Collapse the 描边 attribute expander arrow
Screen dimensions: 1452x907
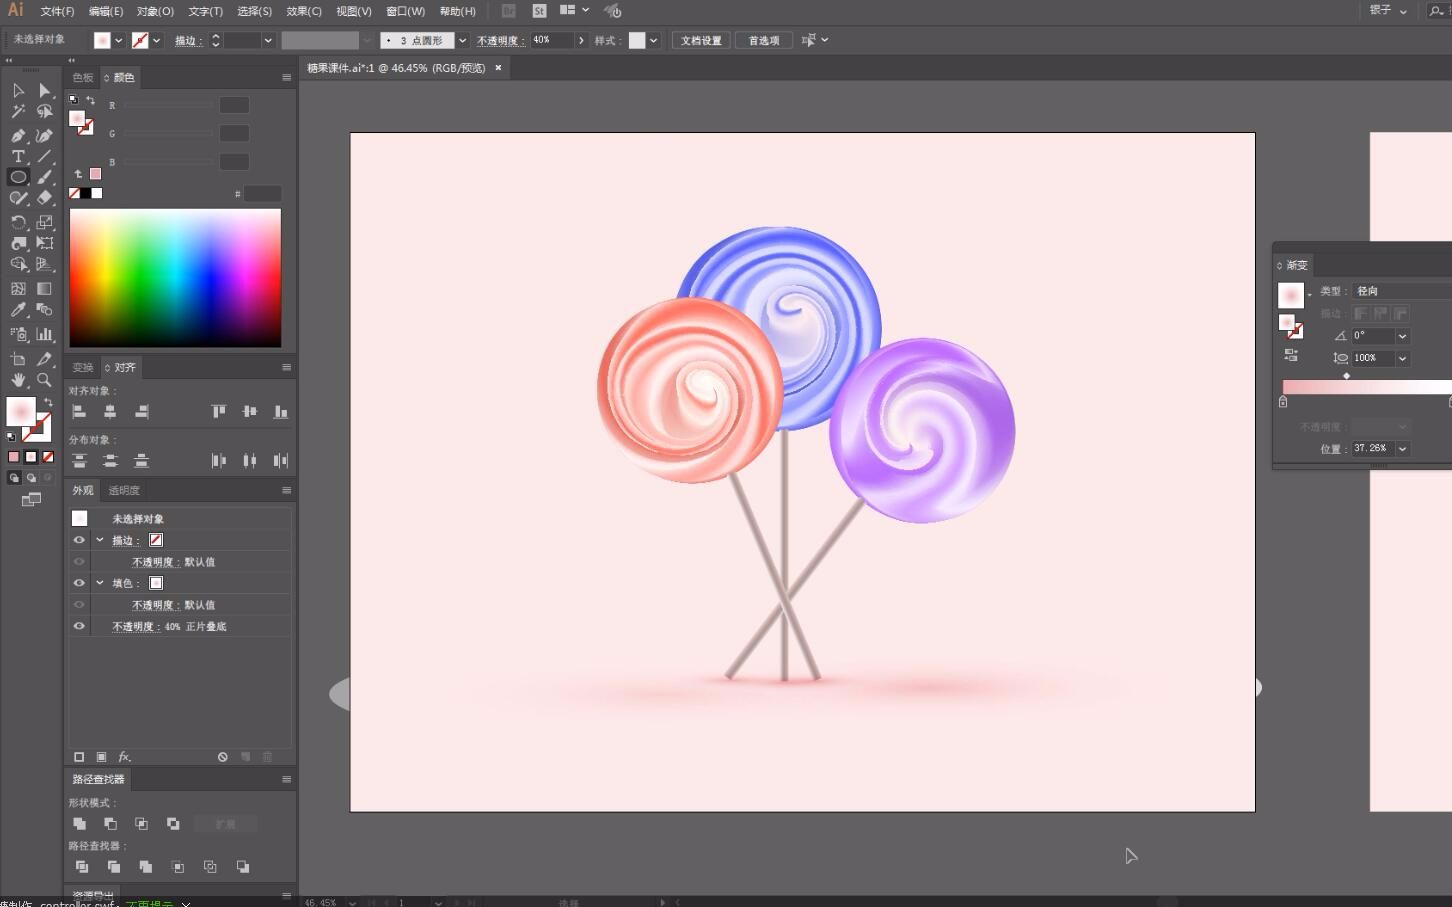[99, 540]
